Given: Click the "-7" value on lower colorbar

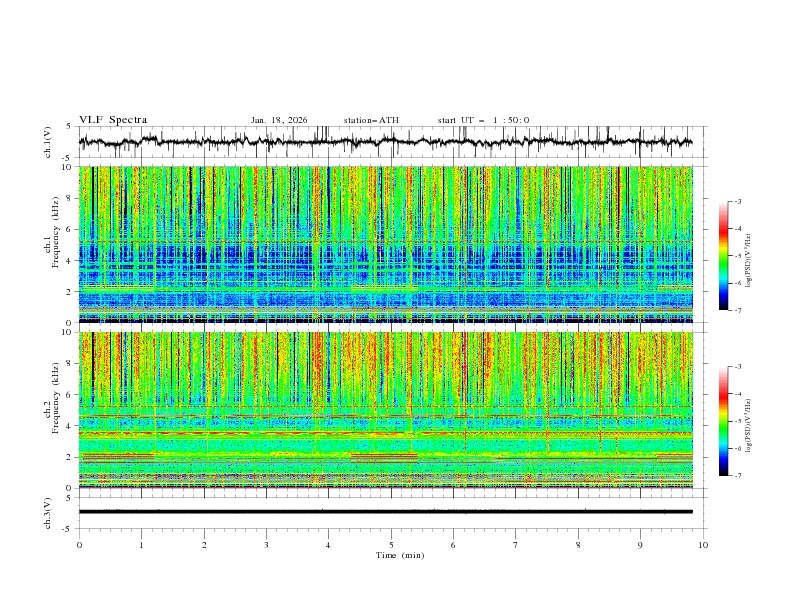Looking at the screenshot, I should tap(737, 476).
